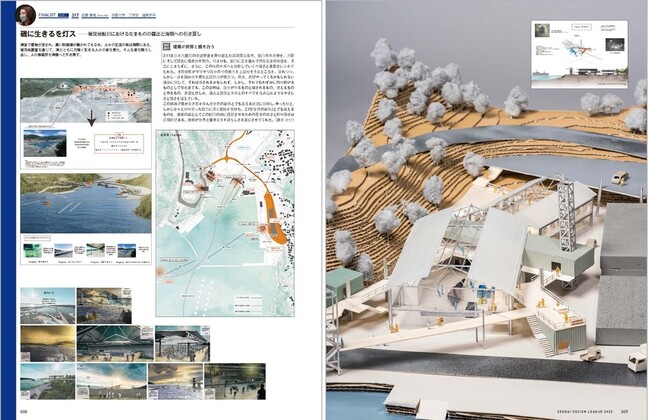Click the orange door on the small model building
Screen dimensions: 650x420
coord(563,345)
